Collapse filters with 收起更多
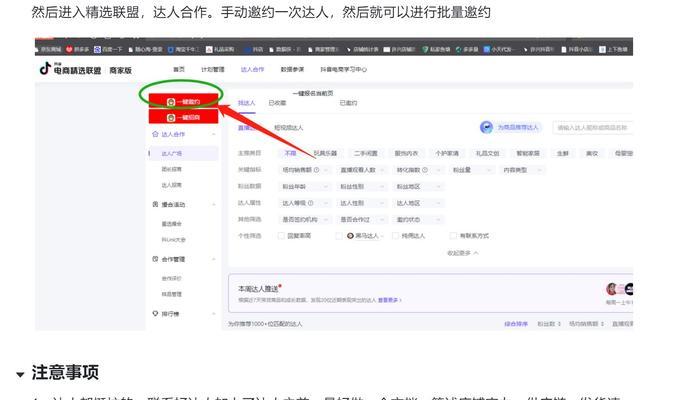This screenshot has height=400, width=678. click(x=463, y=253)
